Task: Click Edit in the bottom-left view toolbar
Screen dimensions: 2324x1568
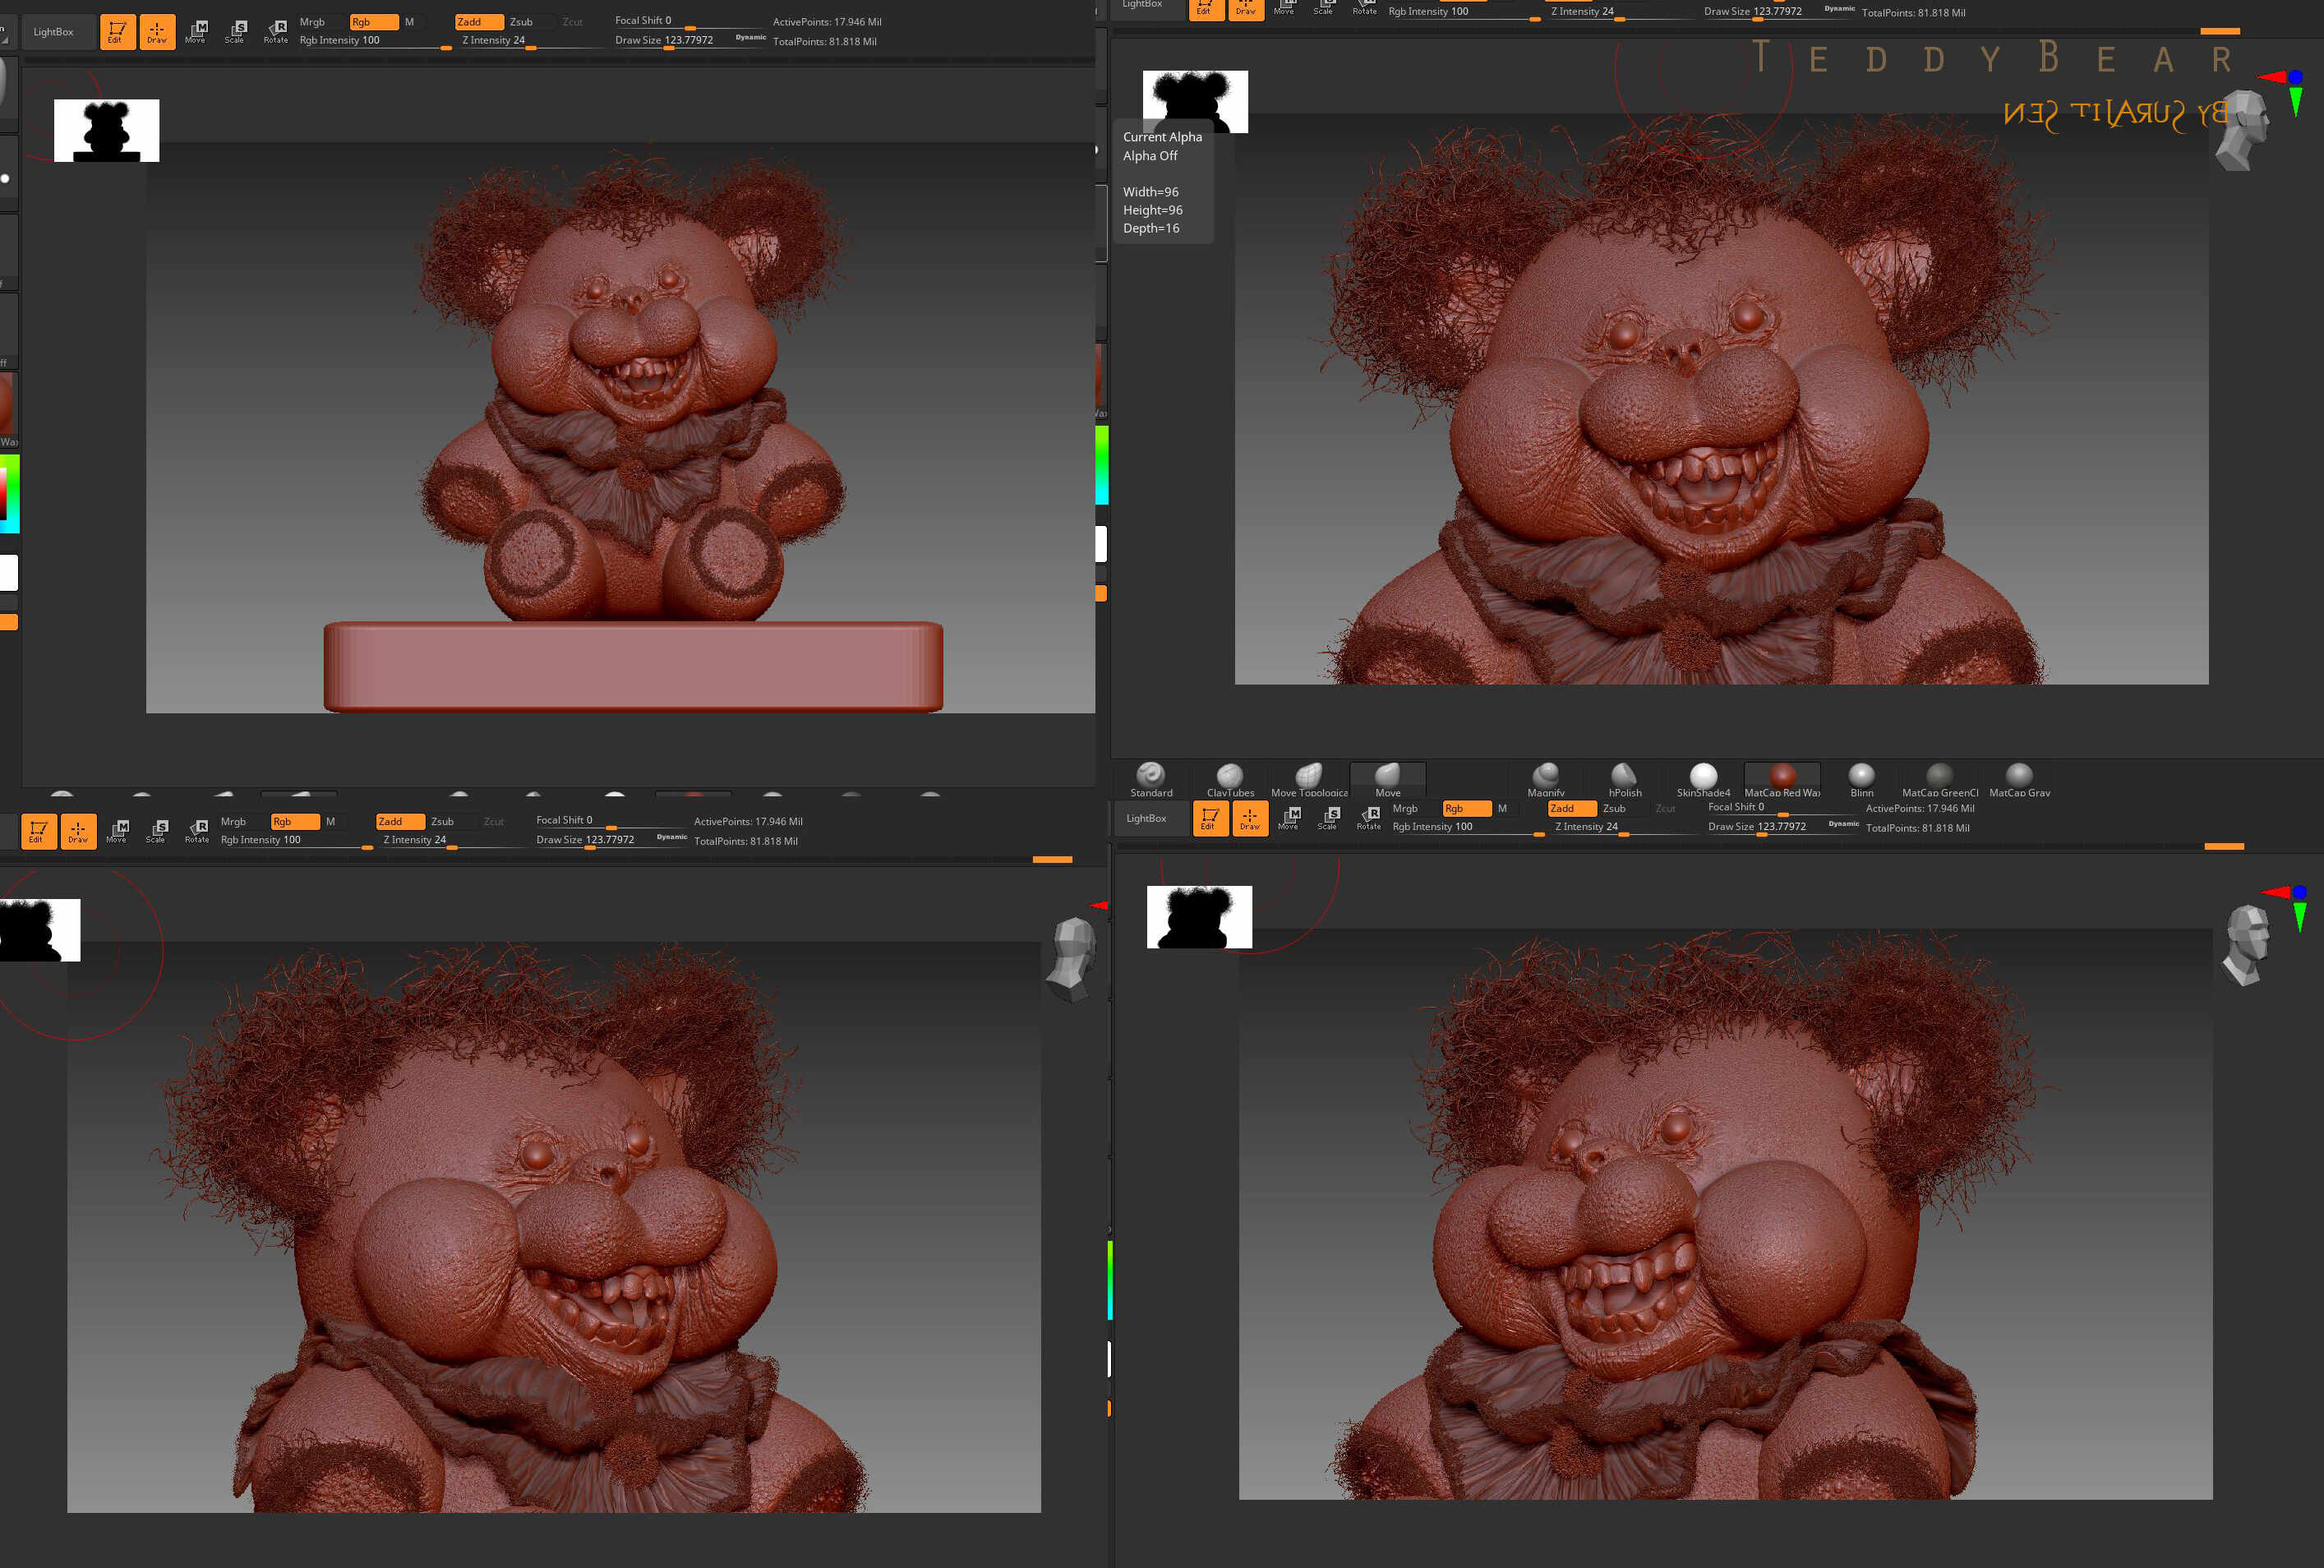Action: [38, 831]
